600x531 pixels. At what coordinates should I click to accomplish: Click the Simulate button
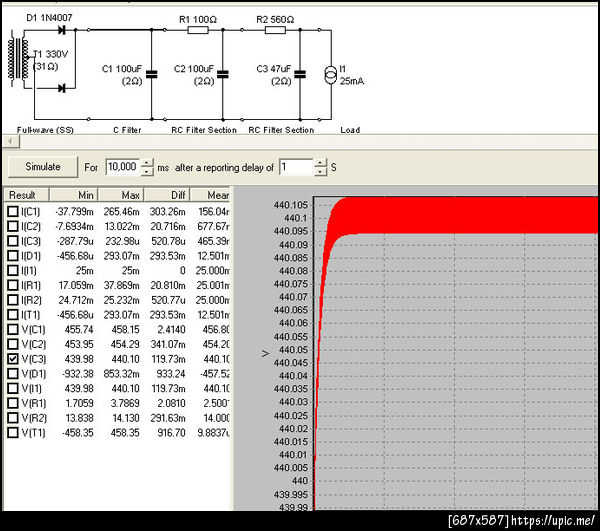coord(43,167)
